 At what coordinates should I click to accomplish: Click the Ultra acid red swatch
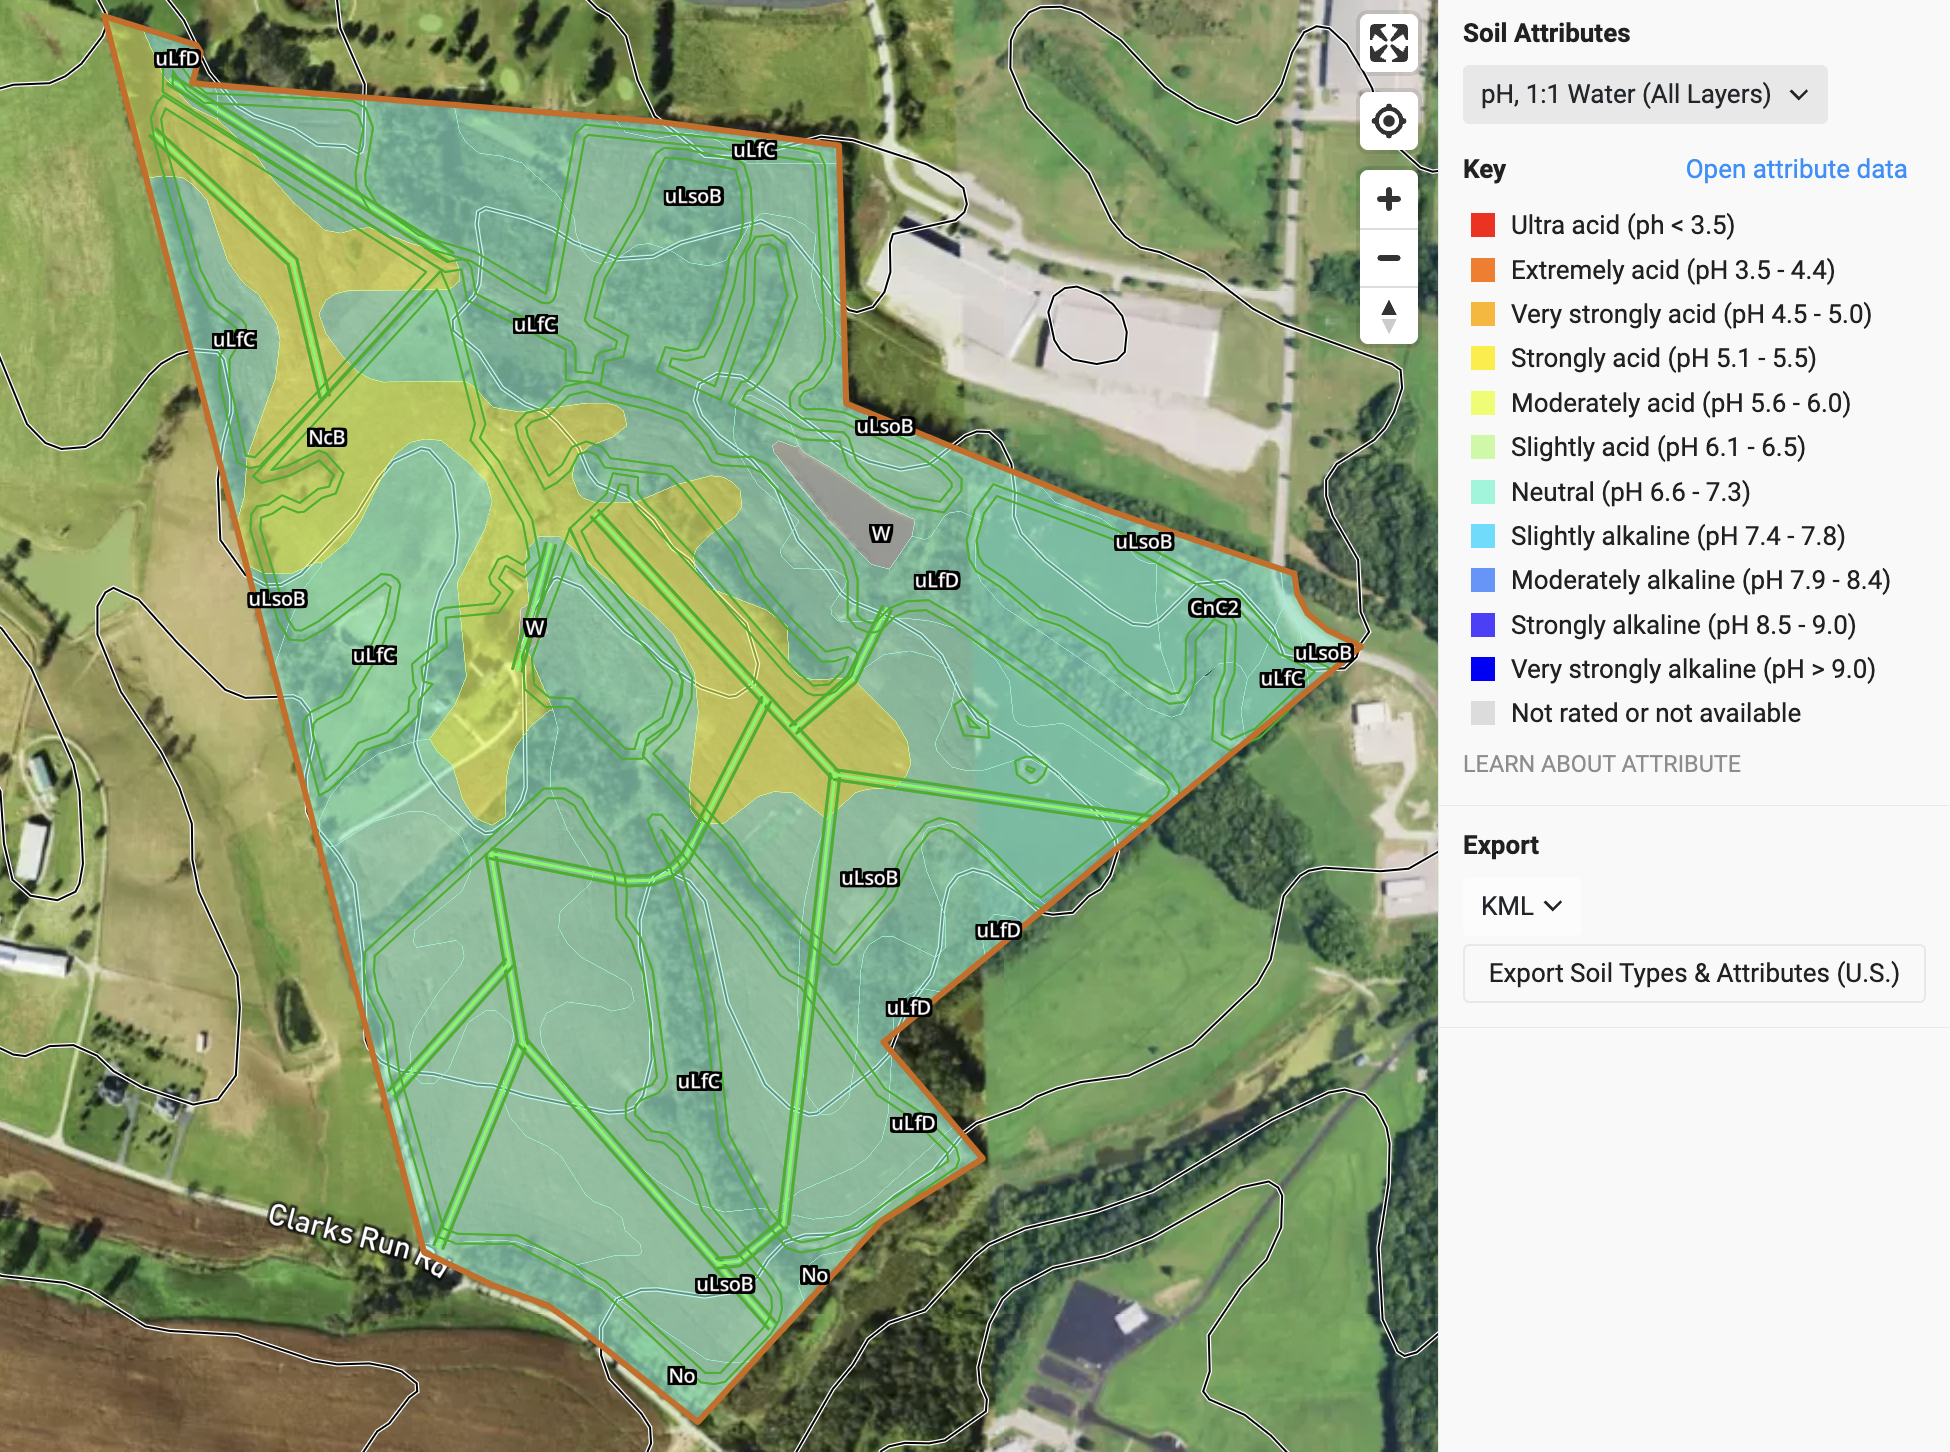pyautogui.click(x=1483, y=225)
